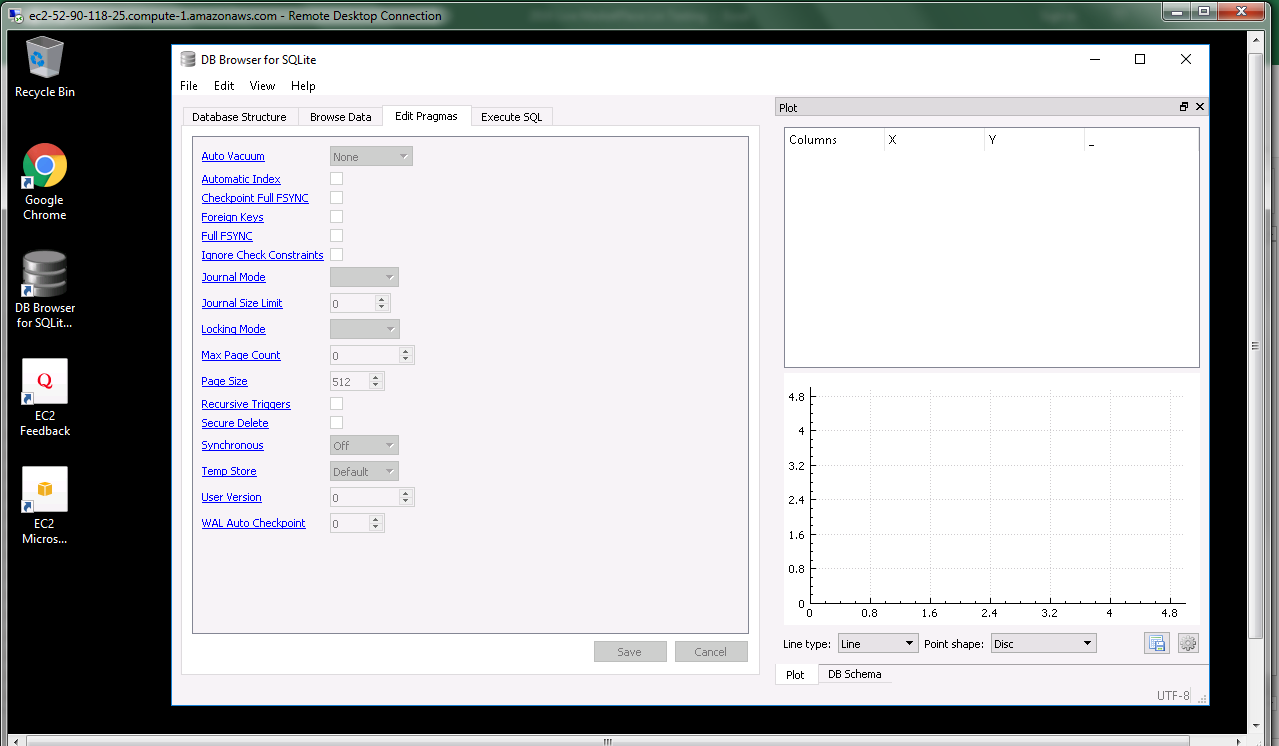Close the Plot panel

coord(1200,107)
